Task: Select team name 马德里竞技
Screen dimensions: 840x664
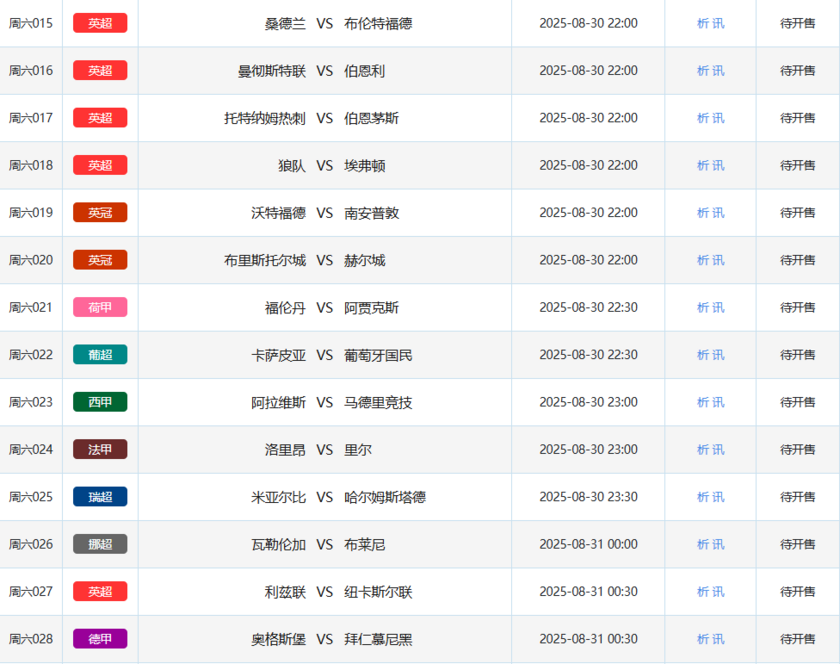Action: [x=378, y=402]
